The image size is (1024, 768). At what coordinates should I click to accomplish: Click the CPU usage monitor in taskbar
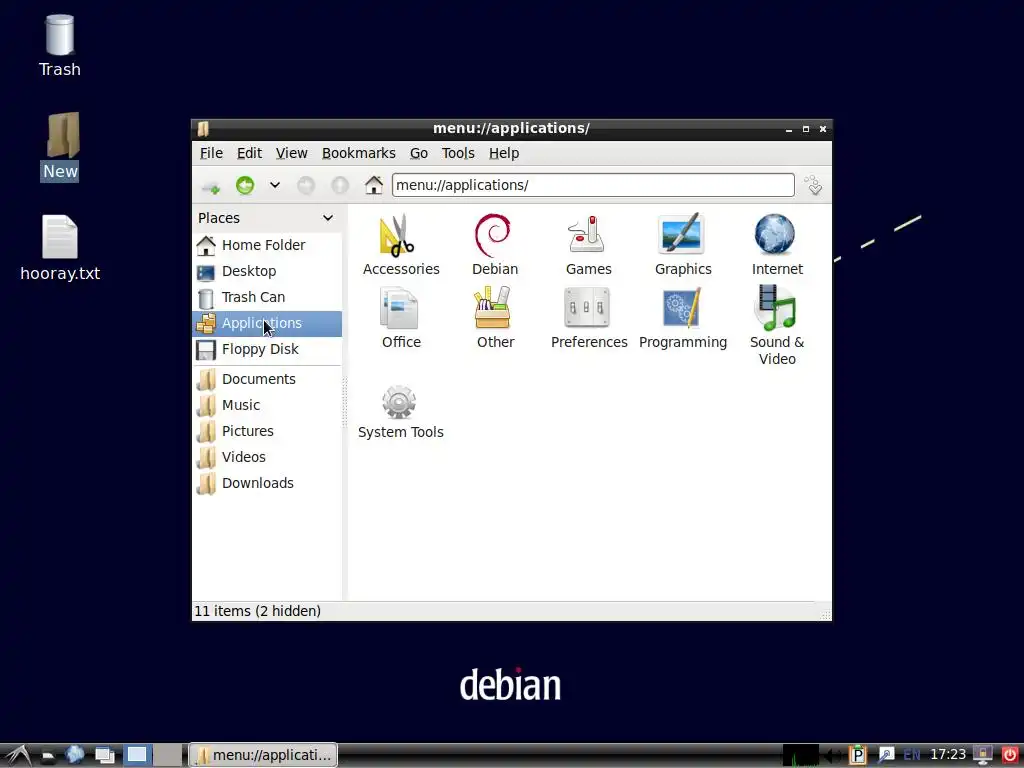point(801,755)
